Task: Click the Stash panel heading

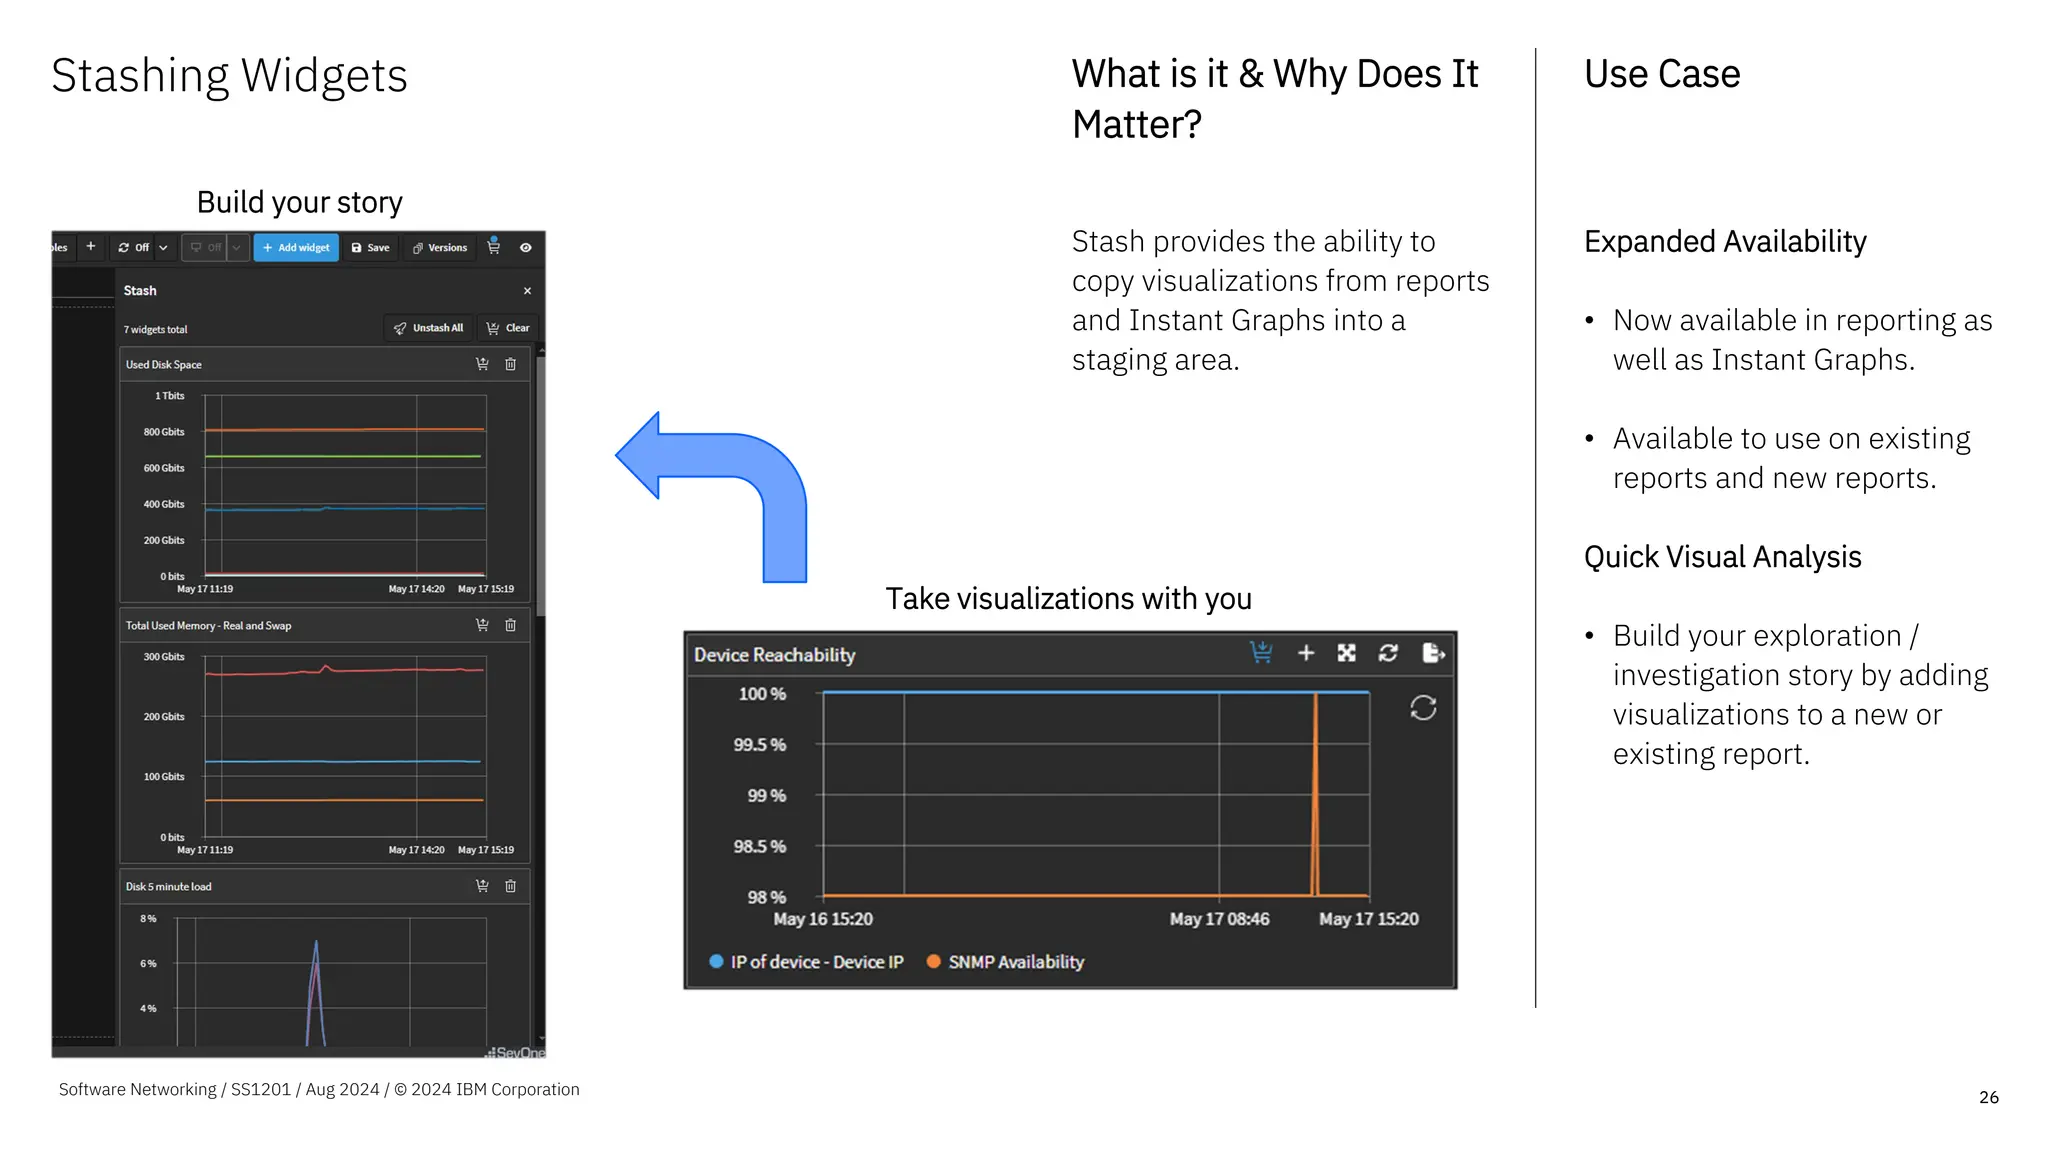Action: click(x=140, y=291)
